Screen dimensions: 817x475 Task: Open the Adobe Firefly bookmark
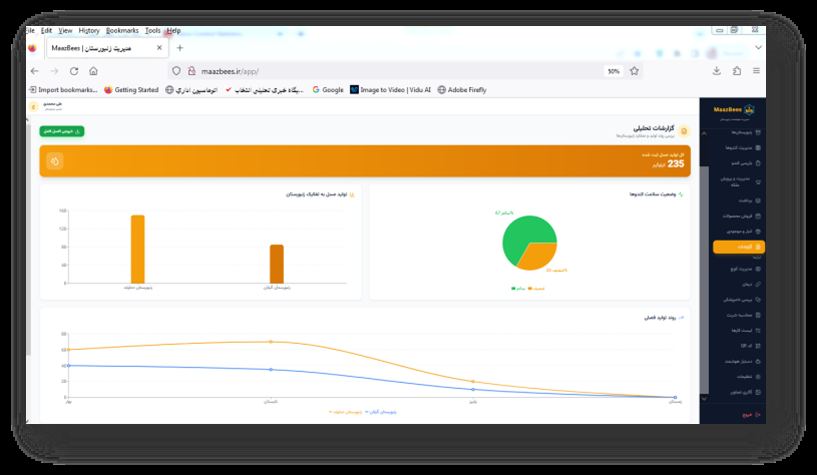[462, 90]
